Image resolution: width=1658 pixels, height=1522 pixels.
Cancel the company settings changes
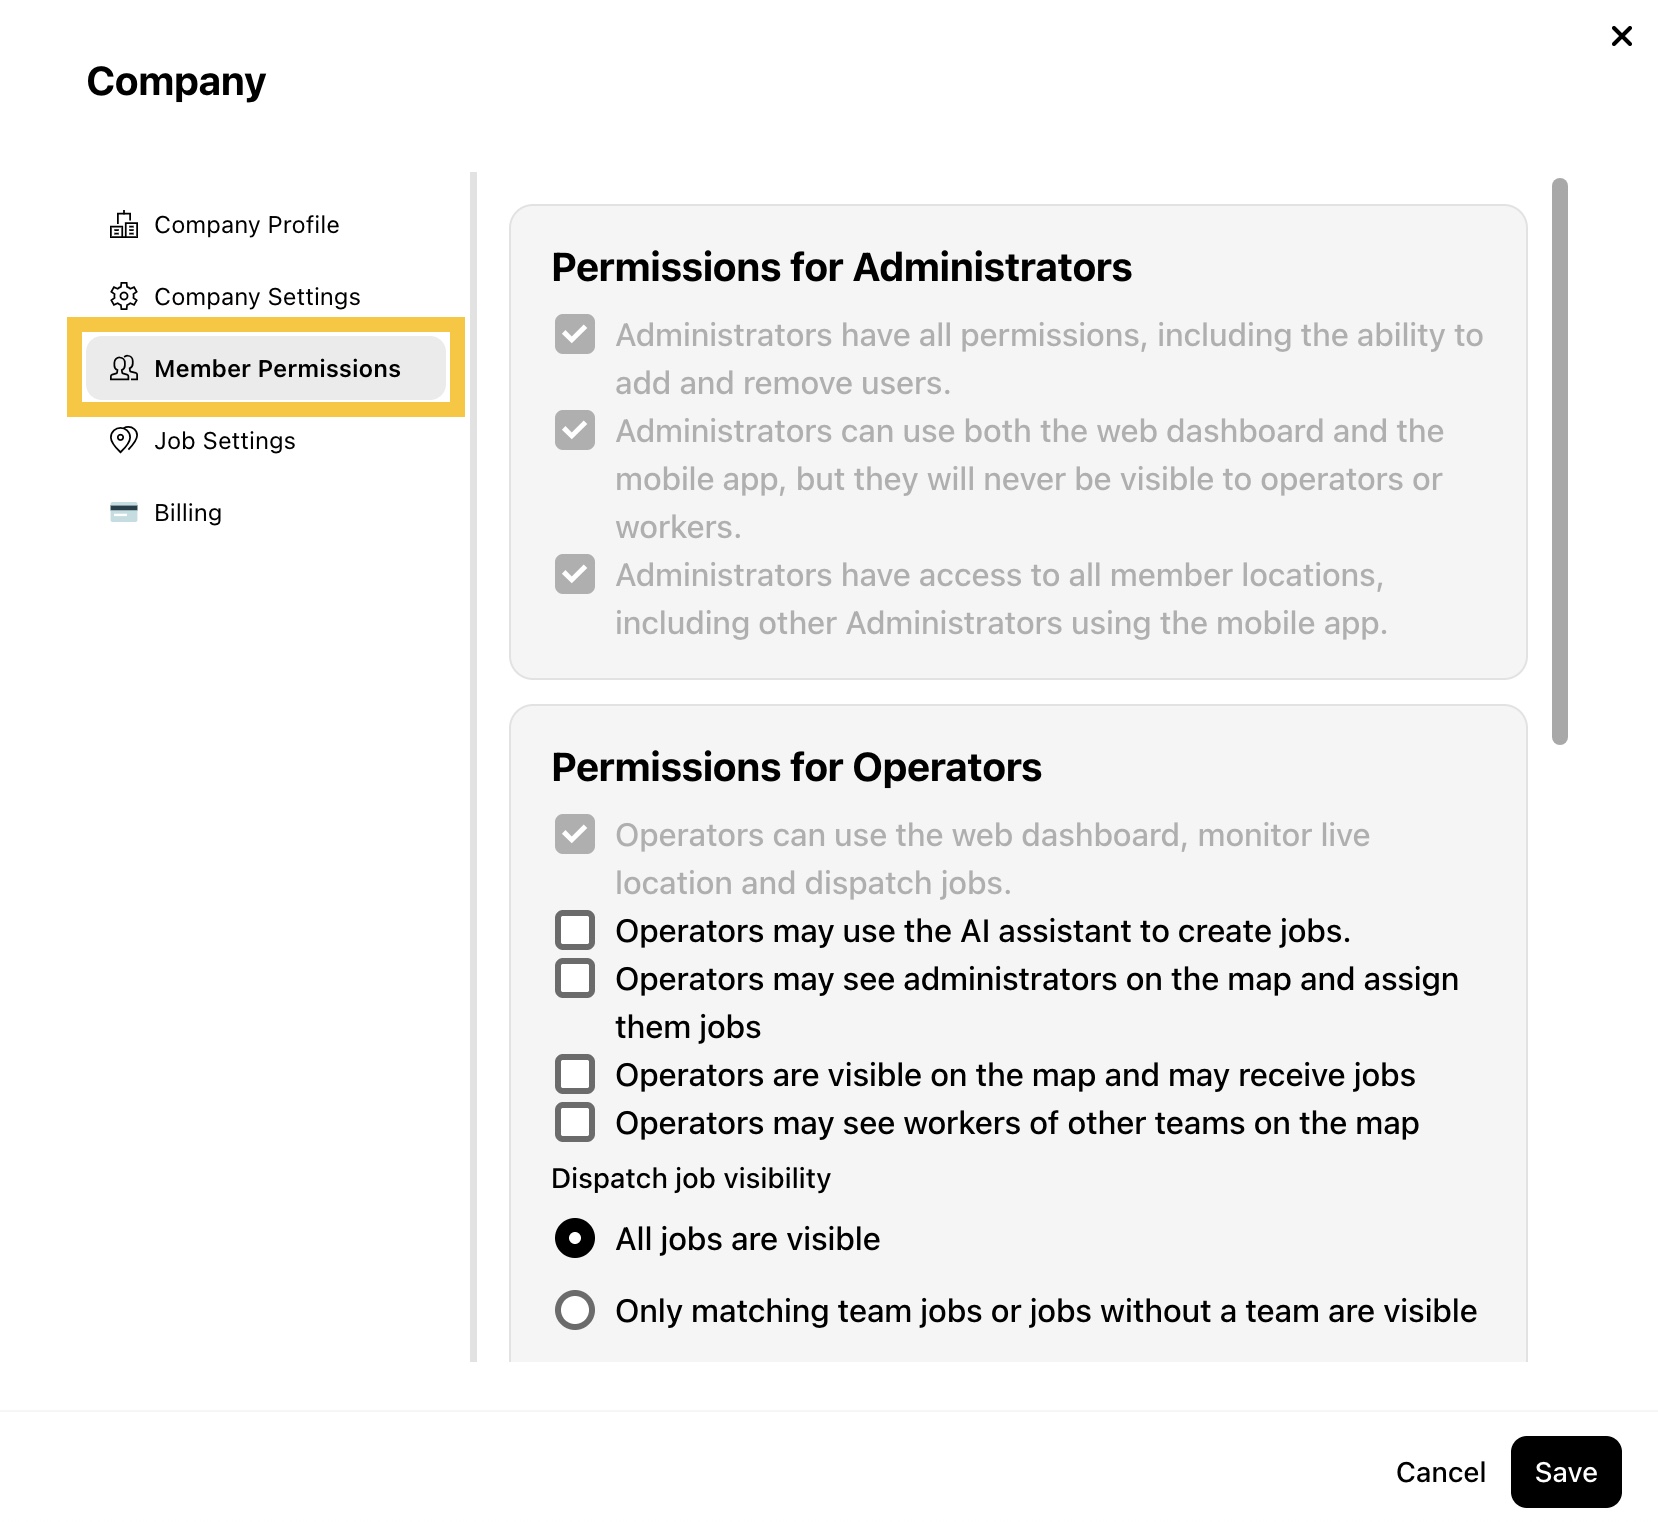point(1440,1472)
